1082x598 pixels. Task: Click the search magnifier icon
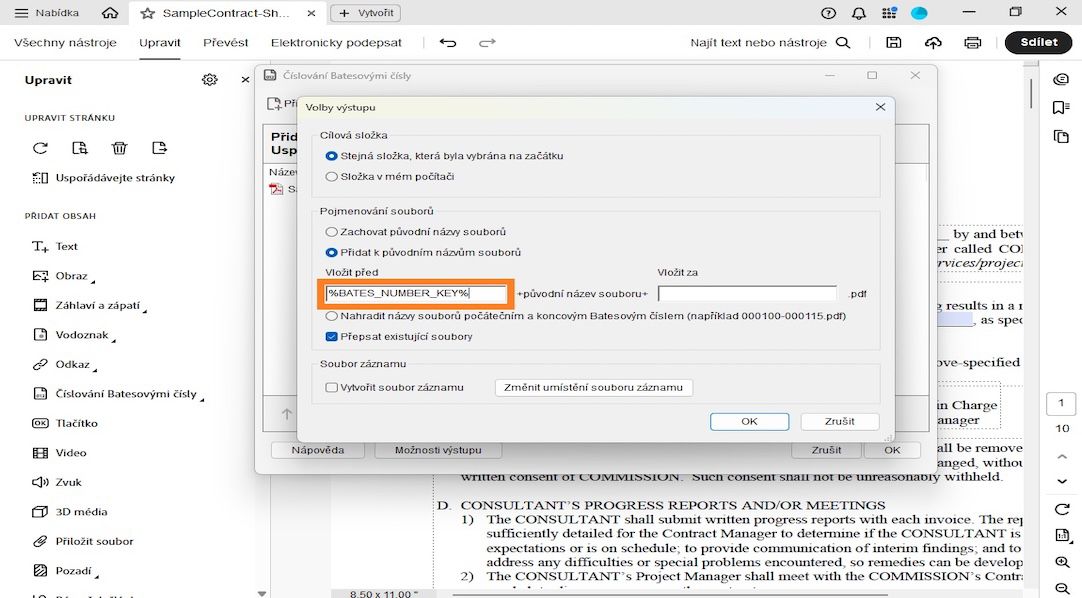843,43
